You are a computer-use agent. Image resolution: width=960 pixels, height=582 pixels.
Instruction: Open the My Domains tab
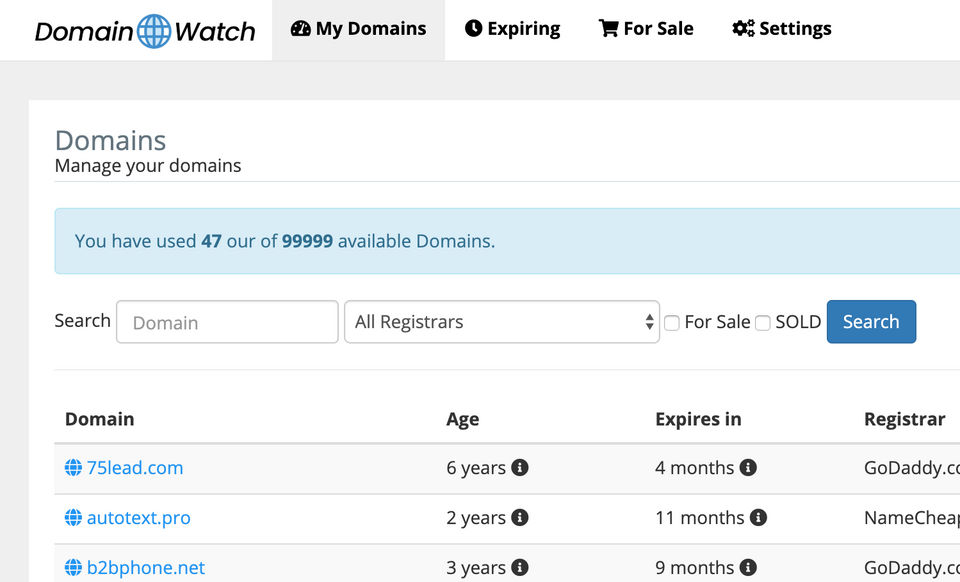pyautogui.click(x=359, y=29)
